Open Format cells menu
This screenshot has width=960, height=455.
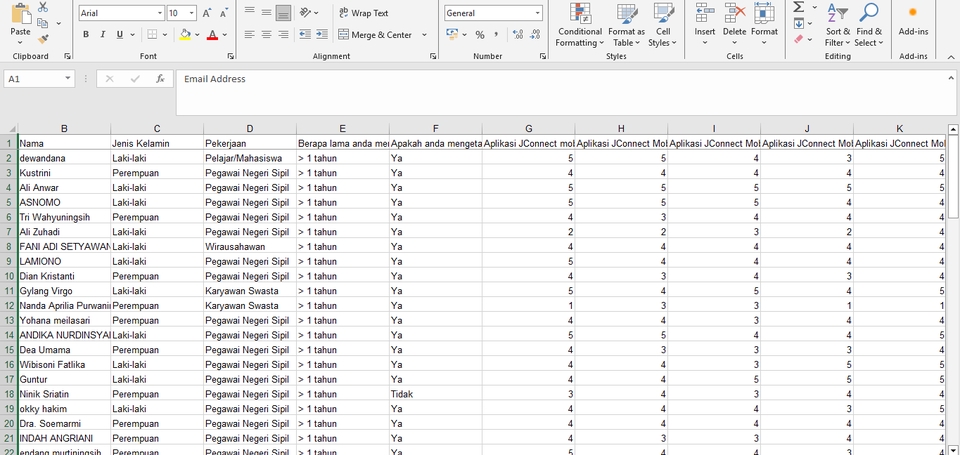764,25
